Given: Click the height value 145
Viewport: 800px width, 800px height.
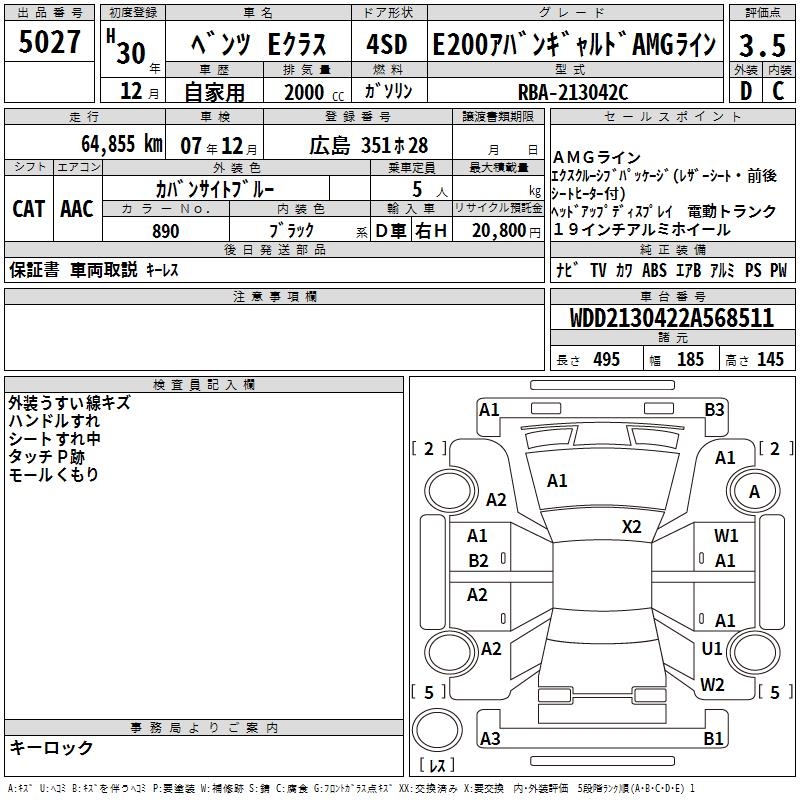Looking at the screenshot, I should click(770, 359).
